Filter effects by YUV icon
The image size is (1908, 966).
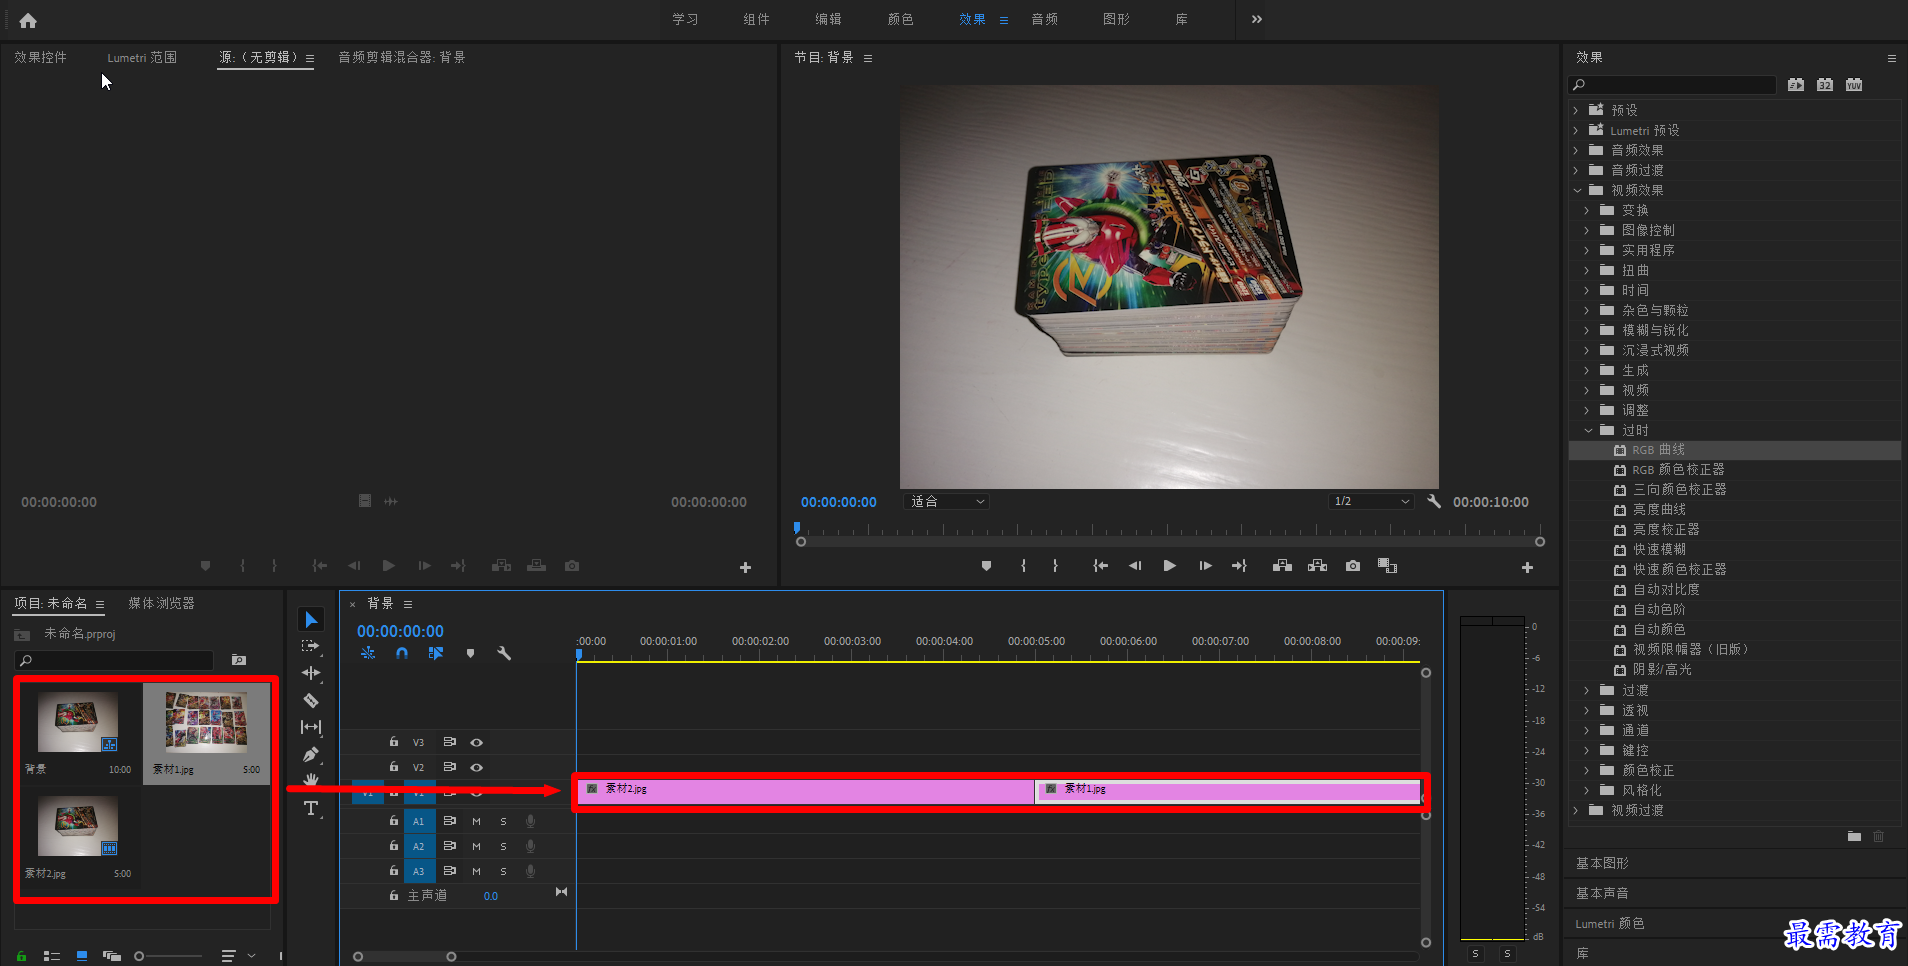point(1854,85)
